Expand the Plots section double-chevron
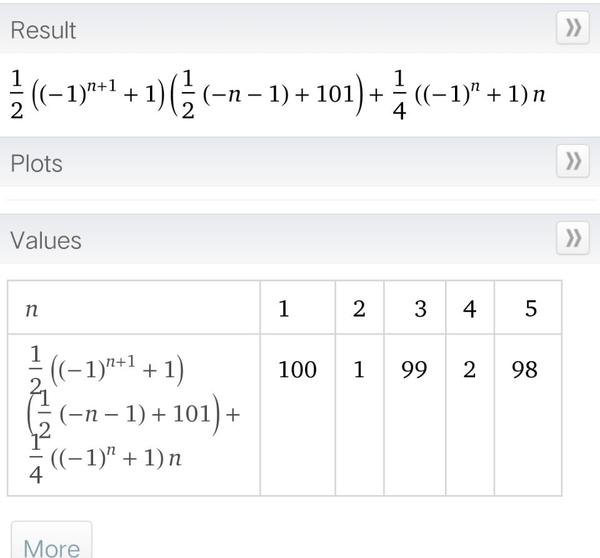 coord(573,161)
